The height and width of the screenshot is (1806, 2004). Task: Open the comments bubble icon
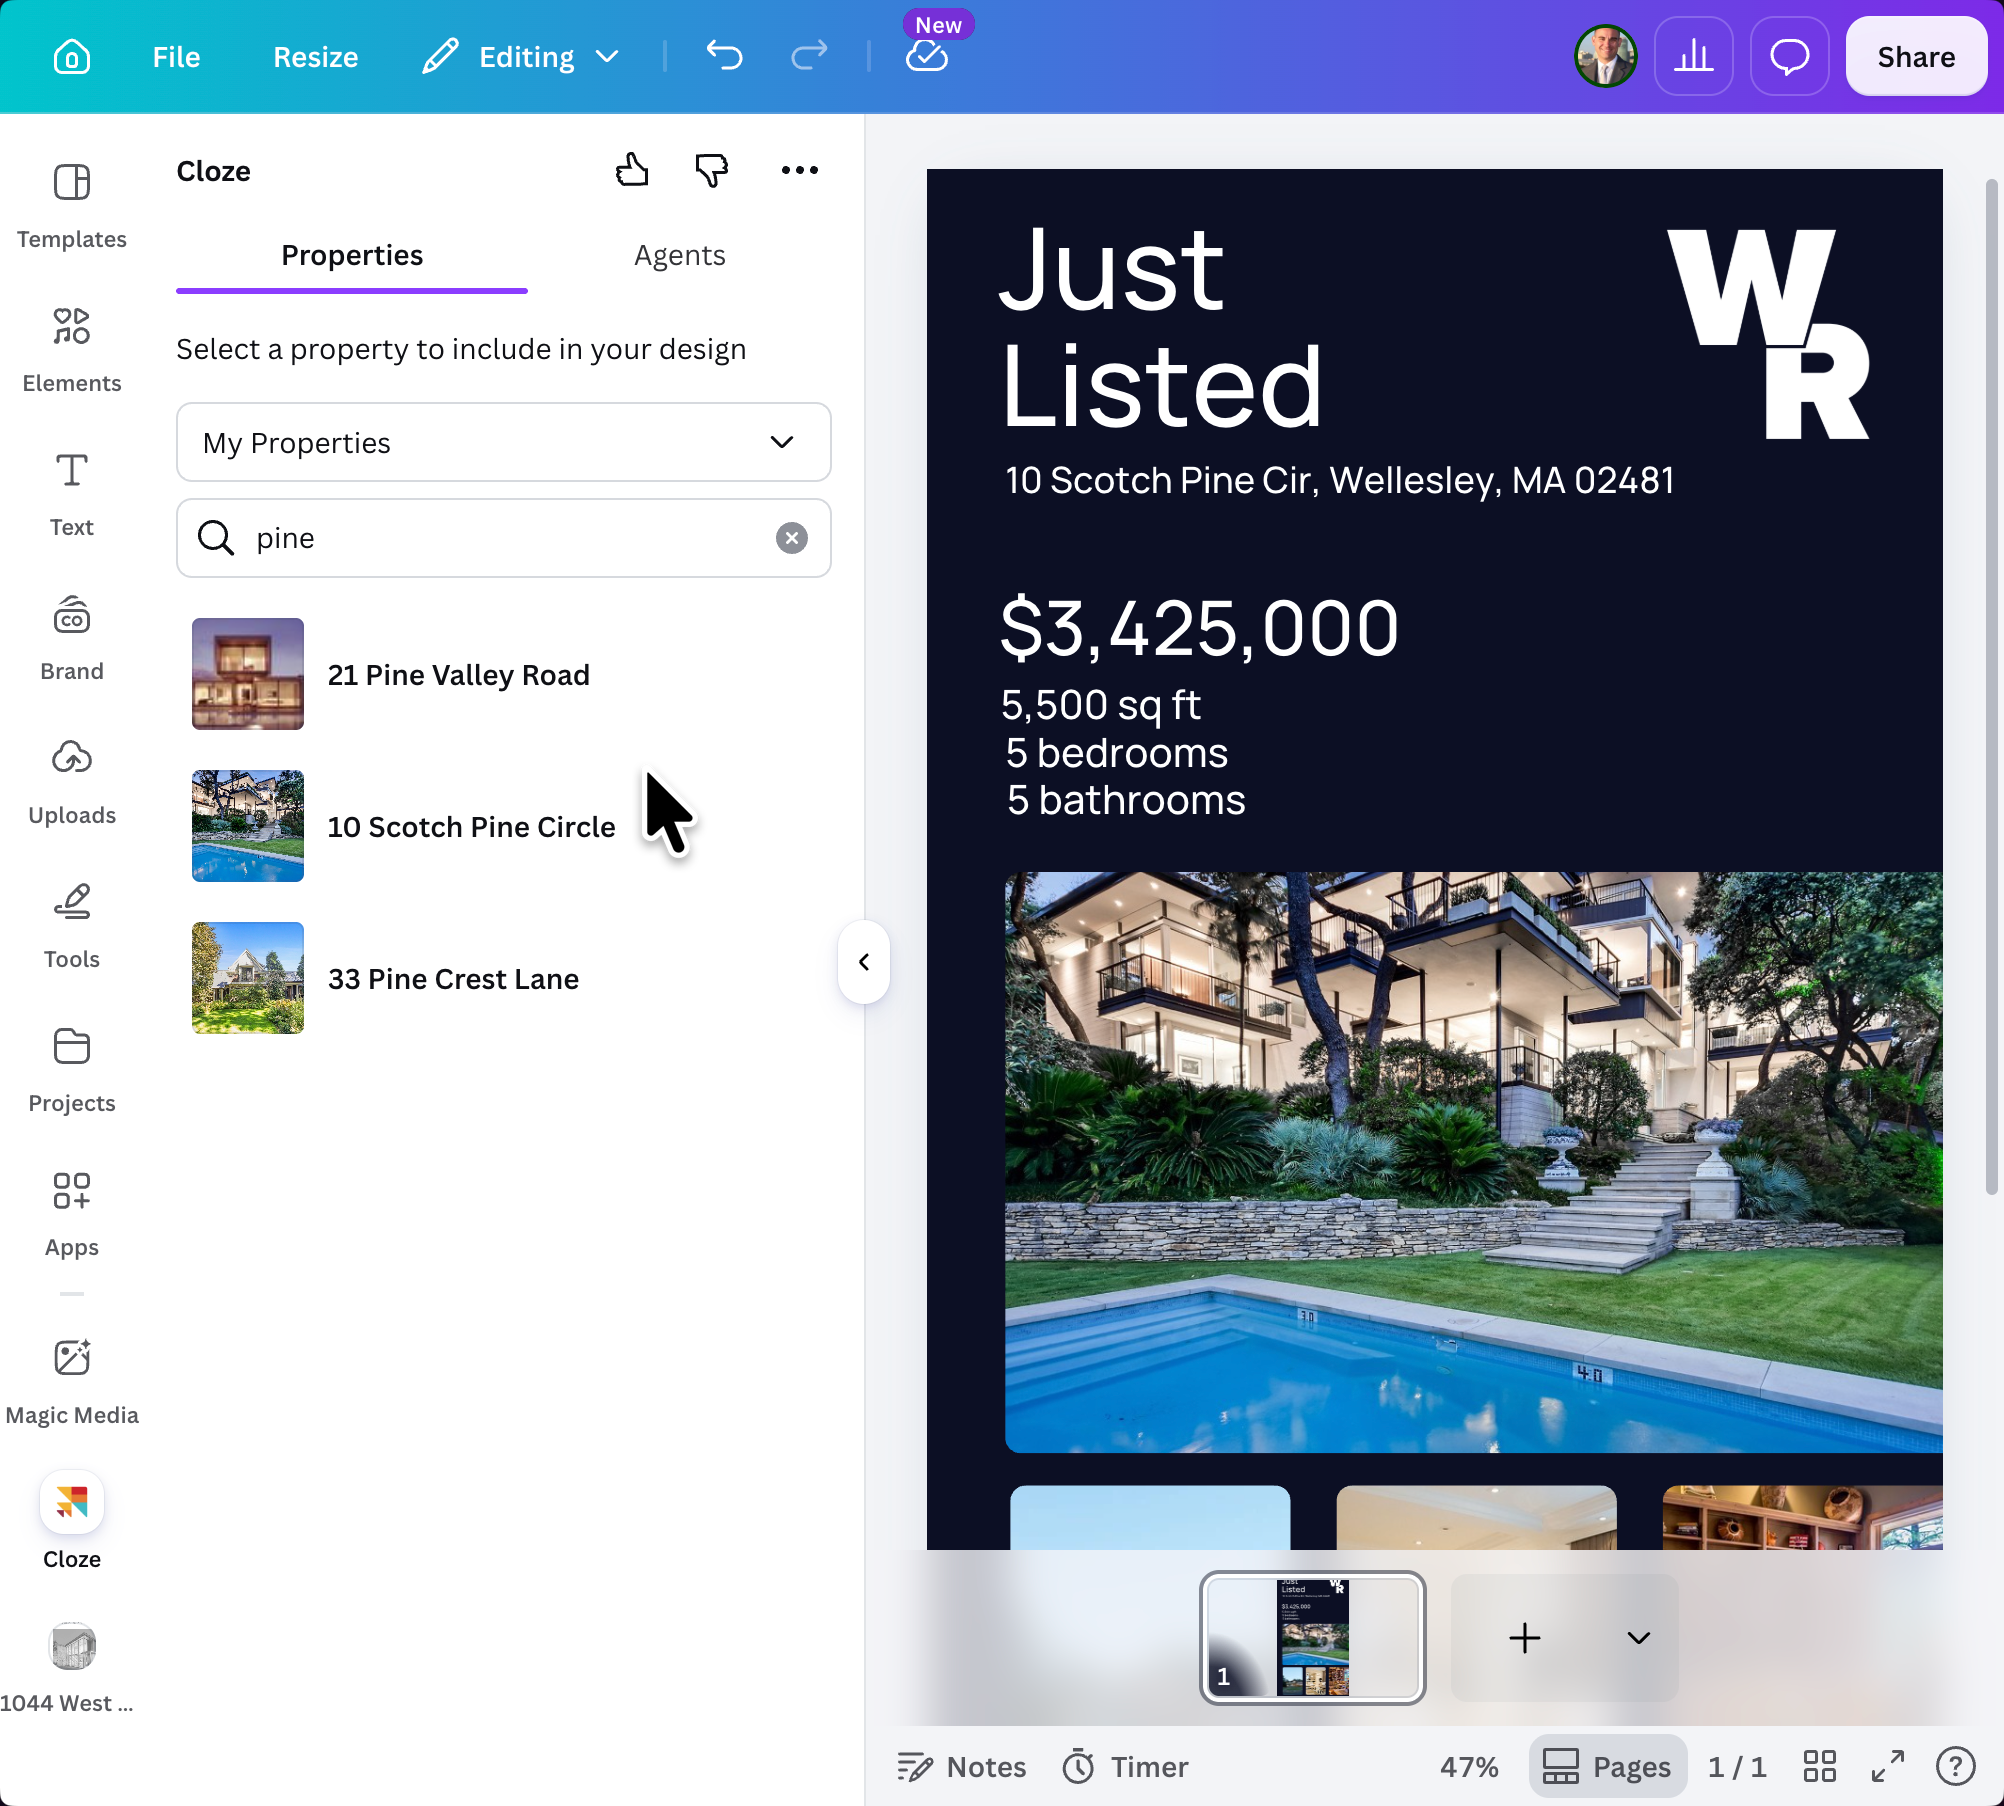1789,56
